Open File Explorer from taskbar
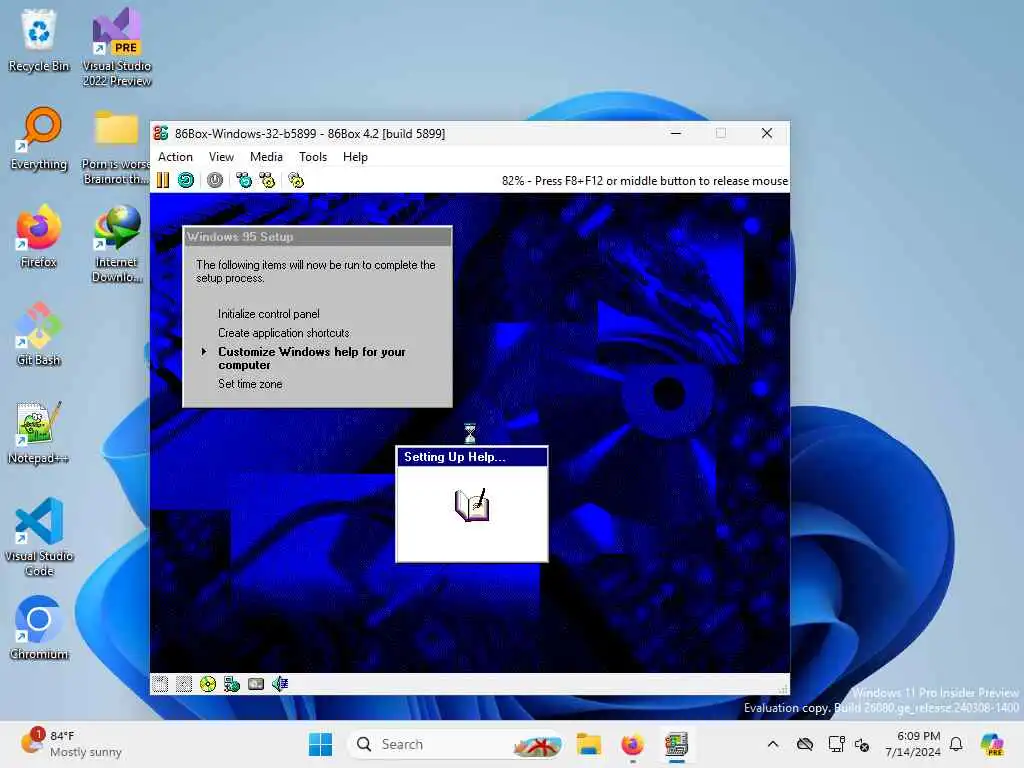Image resolution: width=1024 pixels, height=768 pixels. point(588,744)
